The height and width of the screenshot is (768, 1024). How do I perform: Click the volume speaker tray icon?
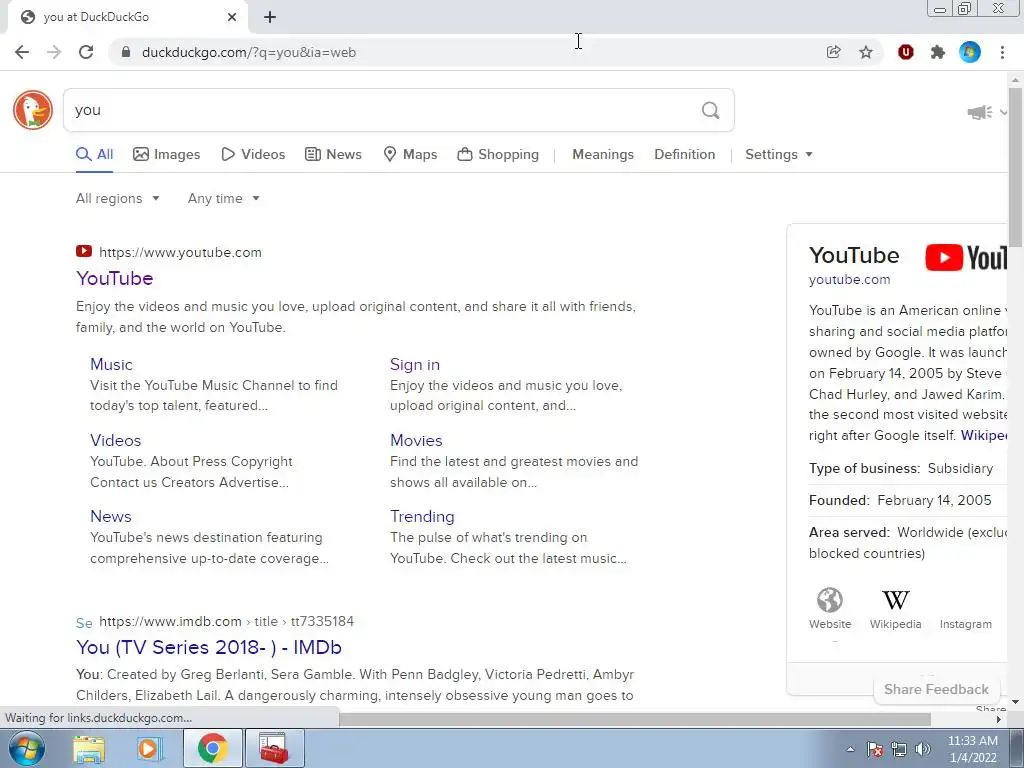point(923,749)
